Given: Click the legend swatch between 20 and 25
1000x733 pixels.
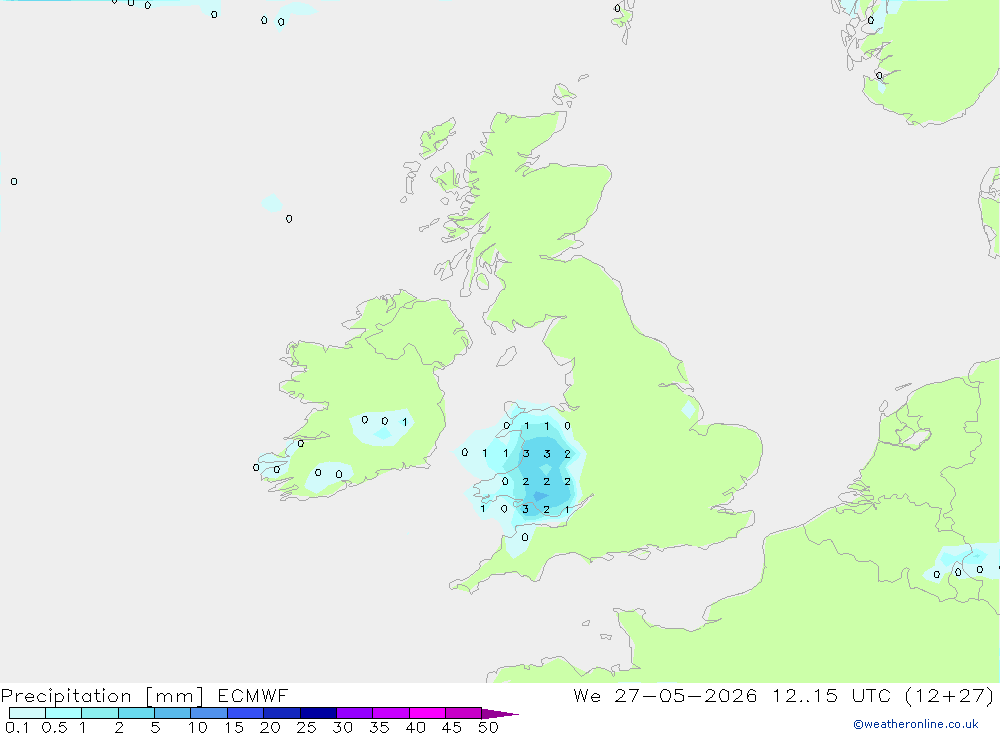Looking at the screenshot, I should [282, 713].
